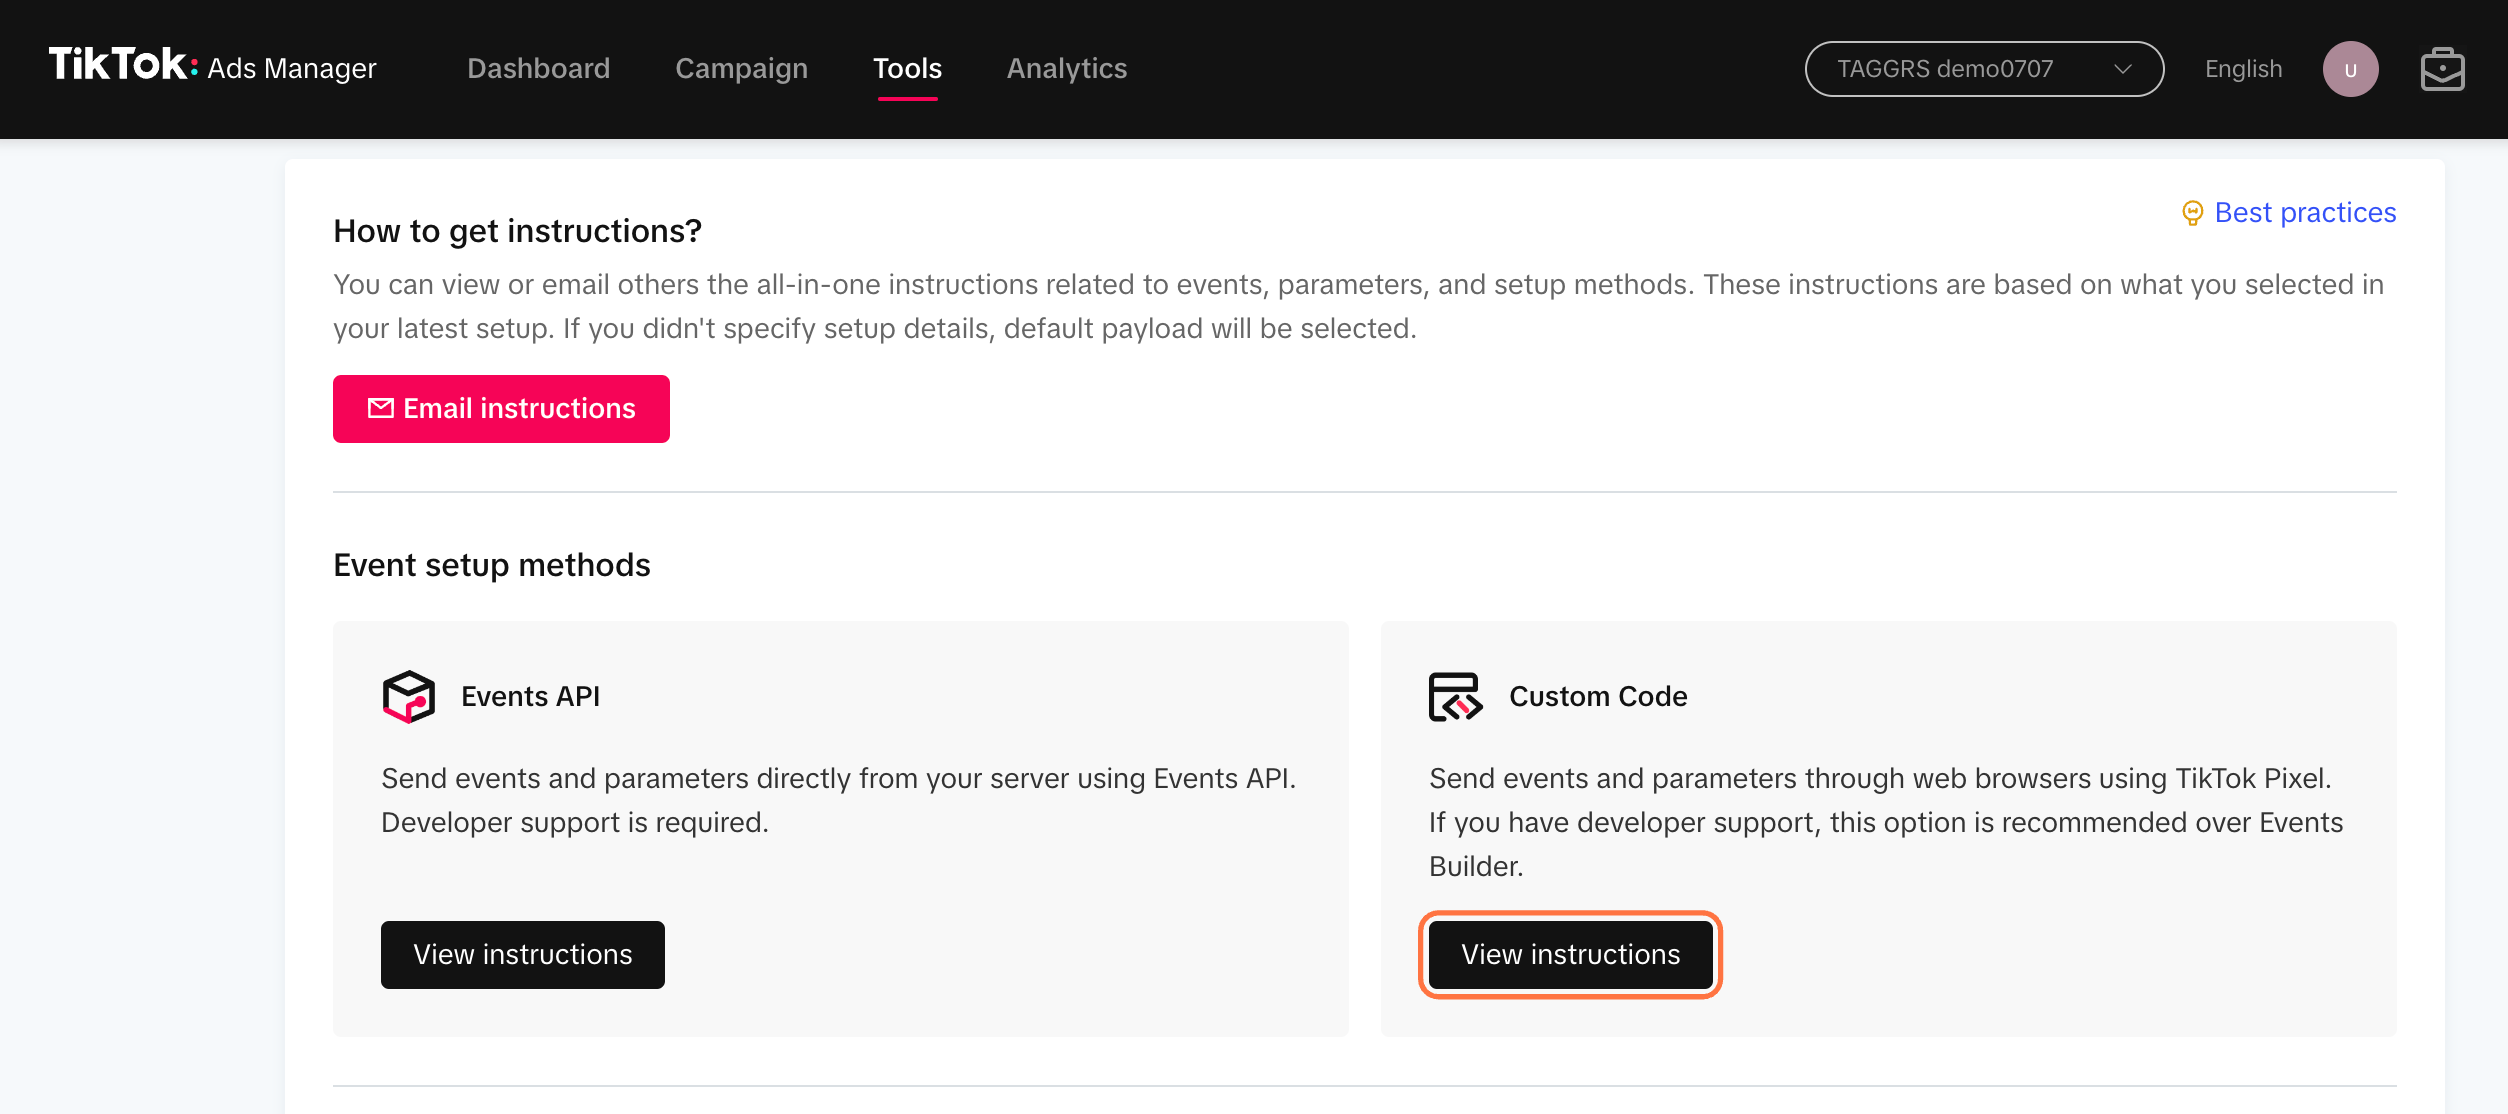Click the Custom Code heading

pos(1597,696)
